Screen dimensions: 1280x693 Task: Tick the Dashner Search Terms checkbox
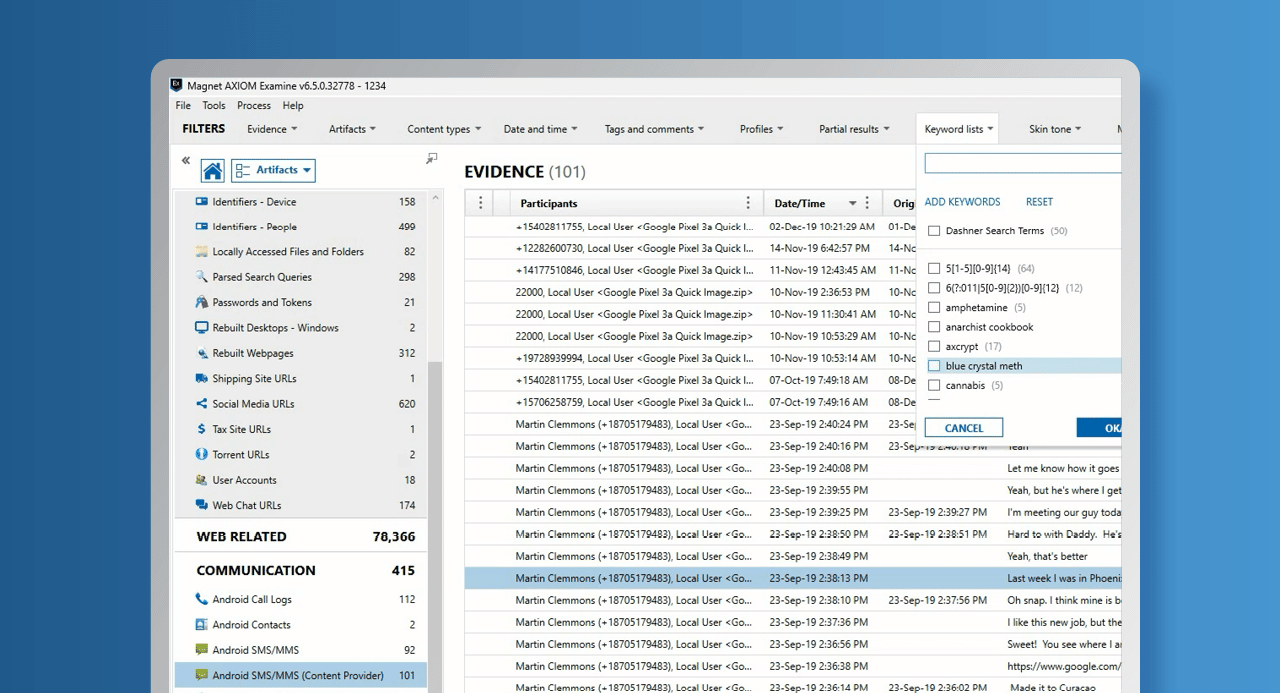click(934, 231)
